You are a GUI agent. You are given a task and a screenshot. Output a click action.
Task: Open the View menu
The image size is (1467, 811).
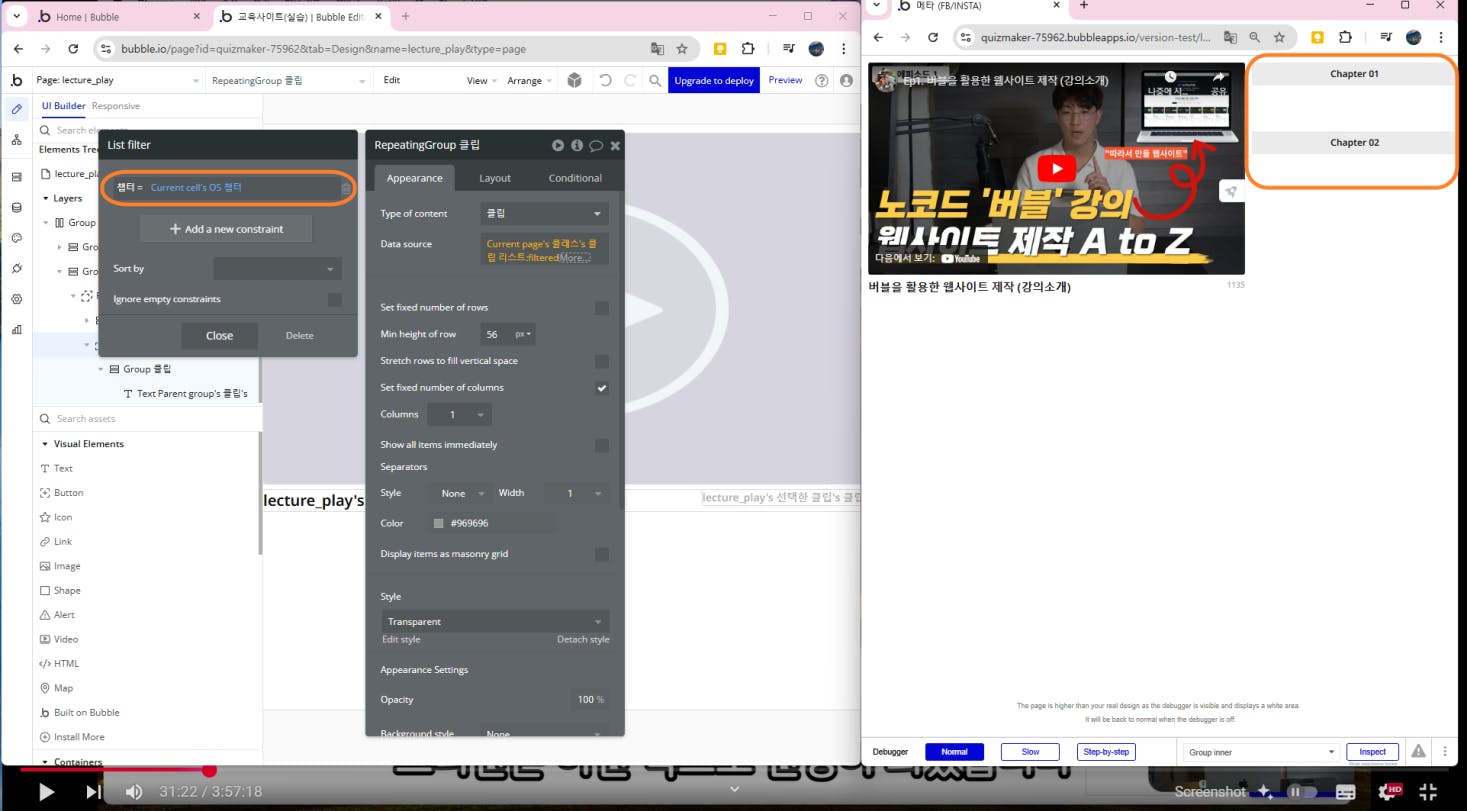coord(480,81)
